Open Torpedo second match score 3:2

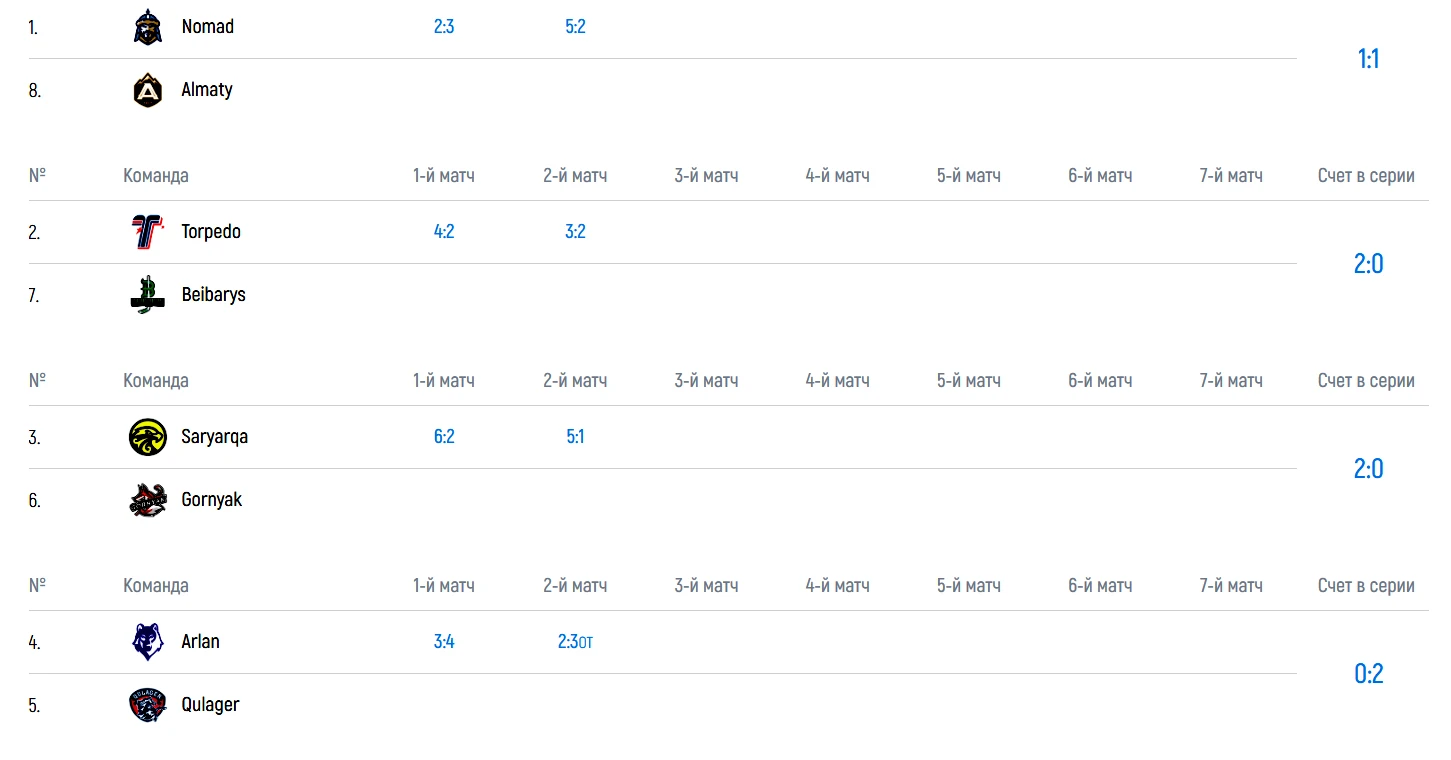575,232
